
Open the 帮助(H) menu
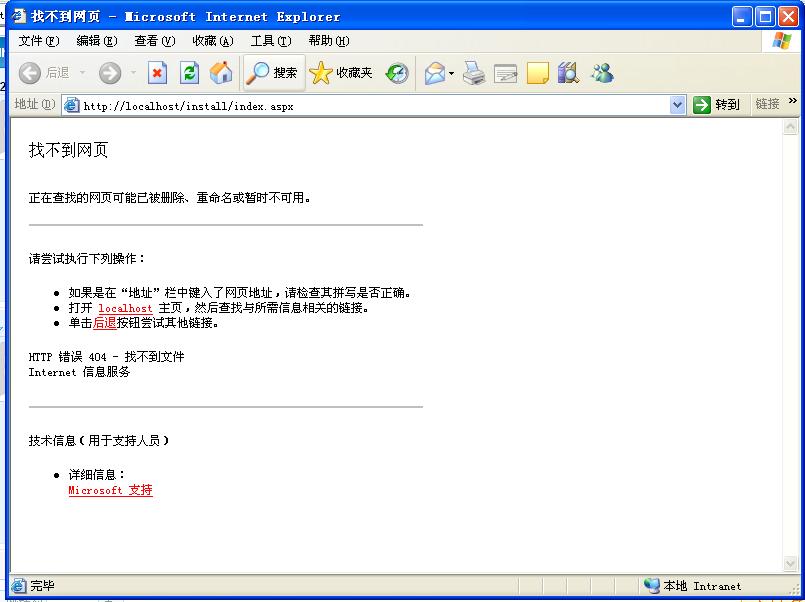(329, 41)
